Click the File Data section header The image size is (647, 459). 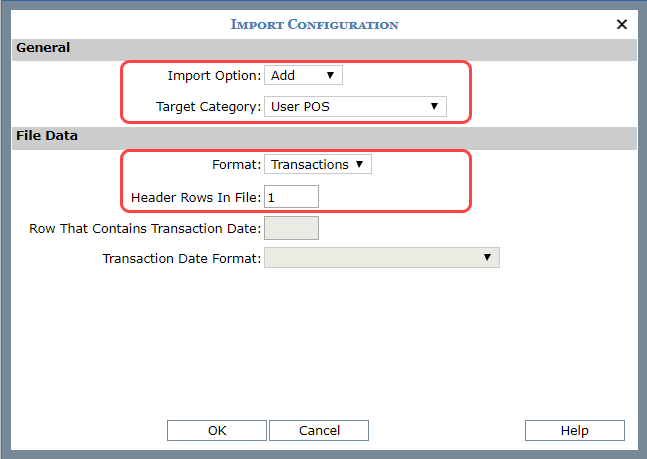click(47, 135)
